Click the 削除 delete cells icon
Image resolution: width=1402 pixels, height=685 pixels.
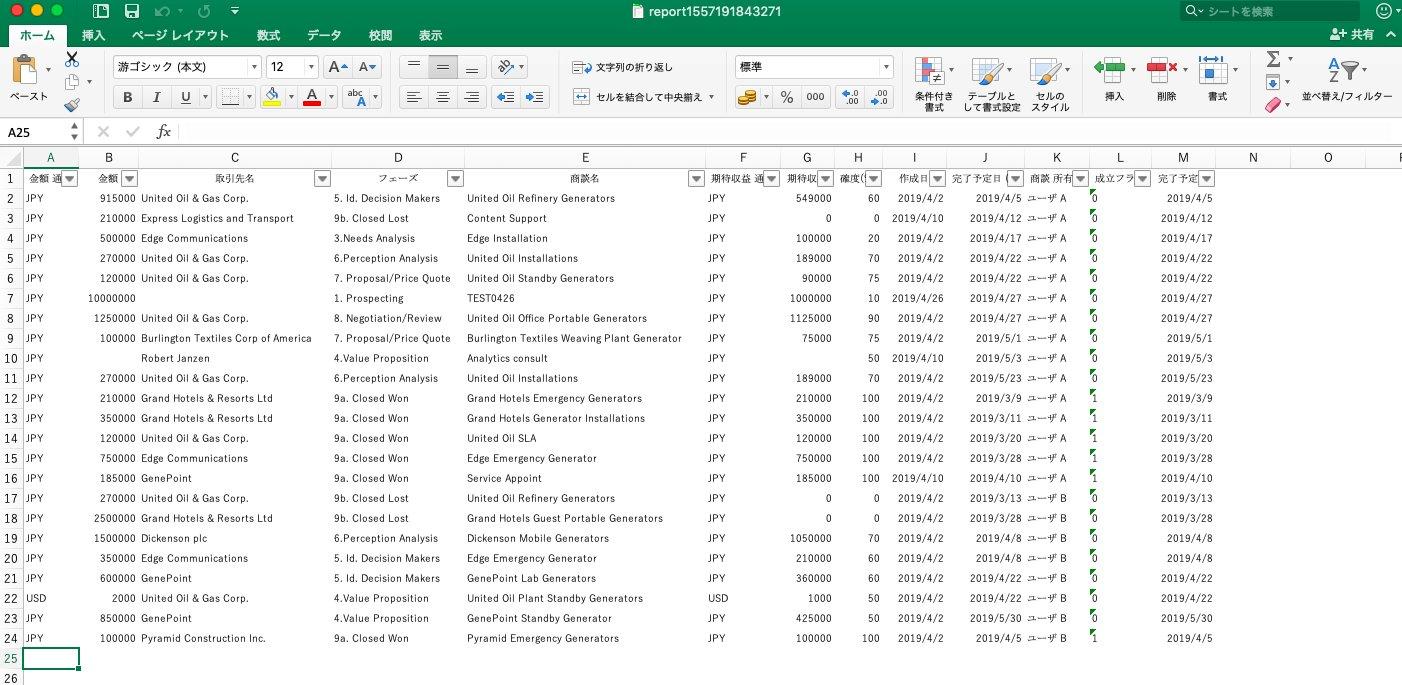[x=1161, y=70]
